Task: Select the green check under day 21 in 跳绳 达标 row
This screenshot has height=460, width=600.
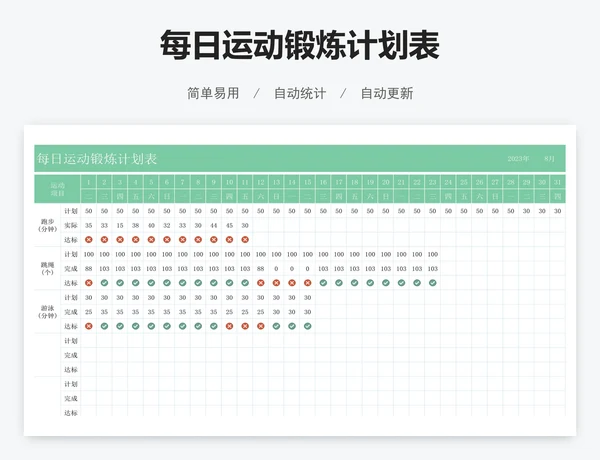Action: click(x=401, y=283)
